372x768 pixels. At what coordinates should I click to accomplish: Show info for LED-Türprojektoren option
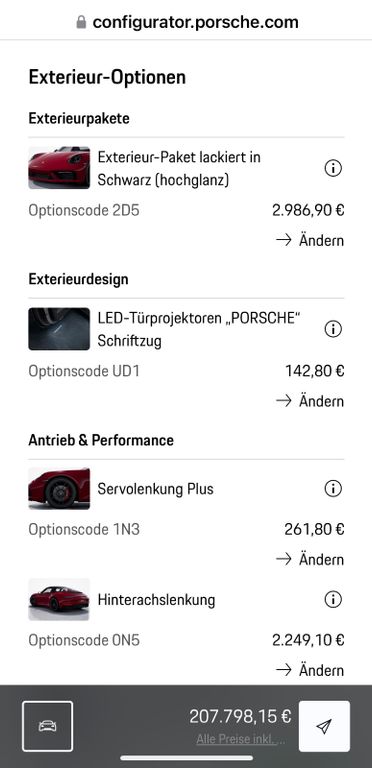coord(333,330)
